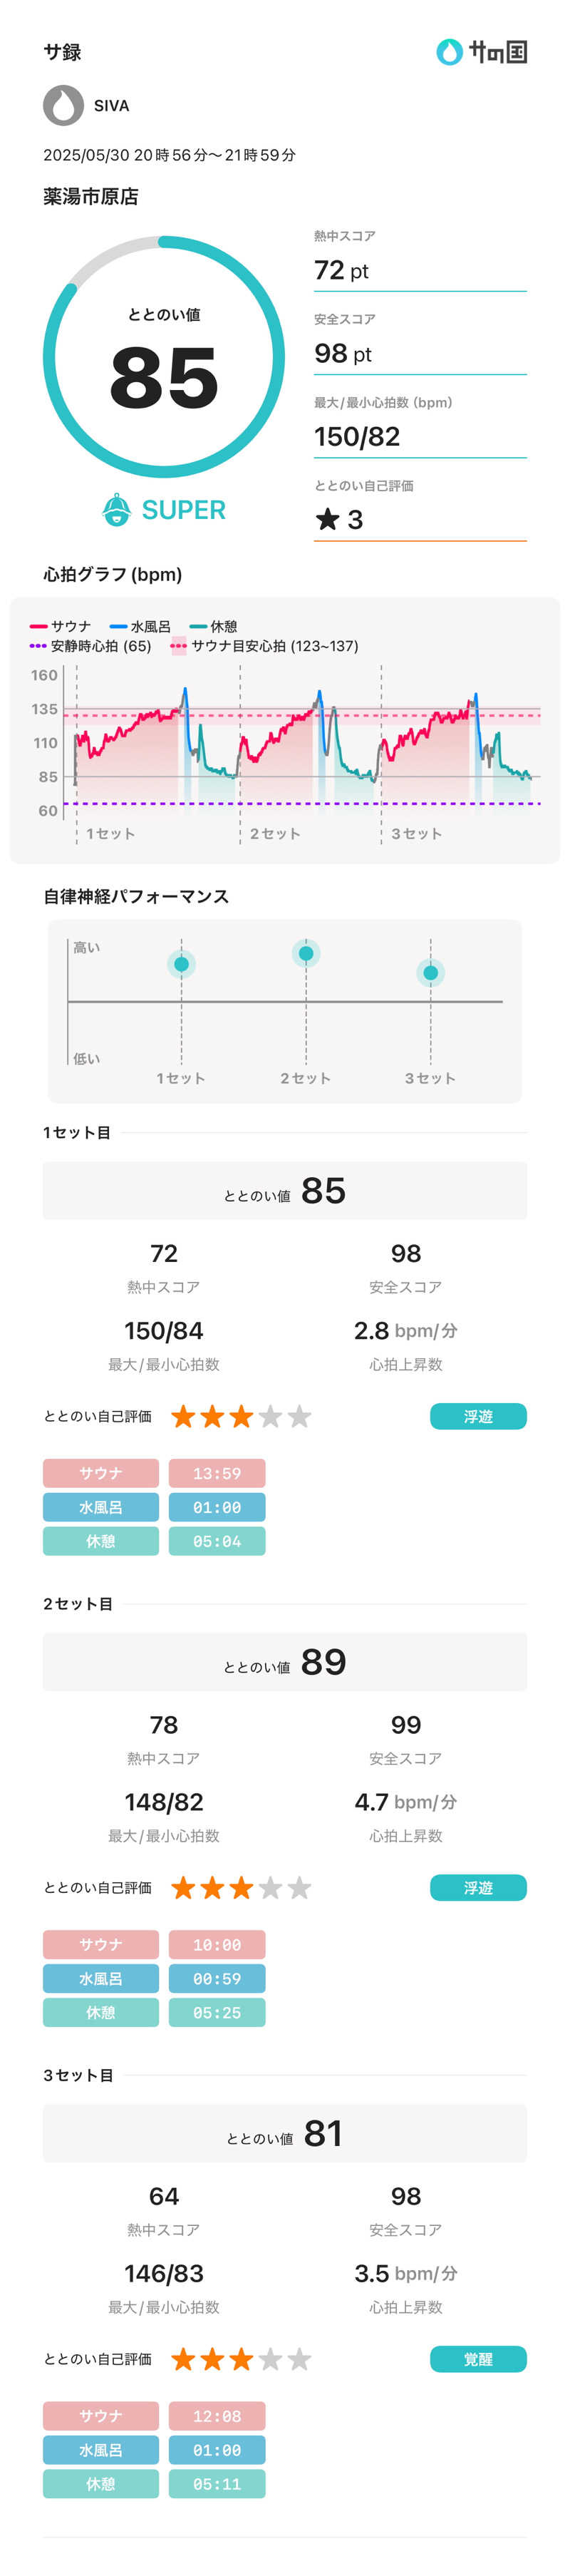Click the 13:59 sauna time in set 1

point(217,1473)
